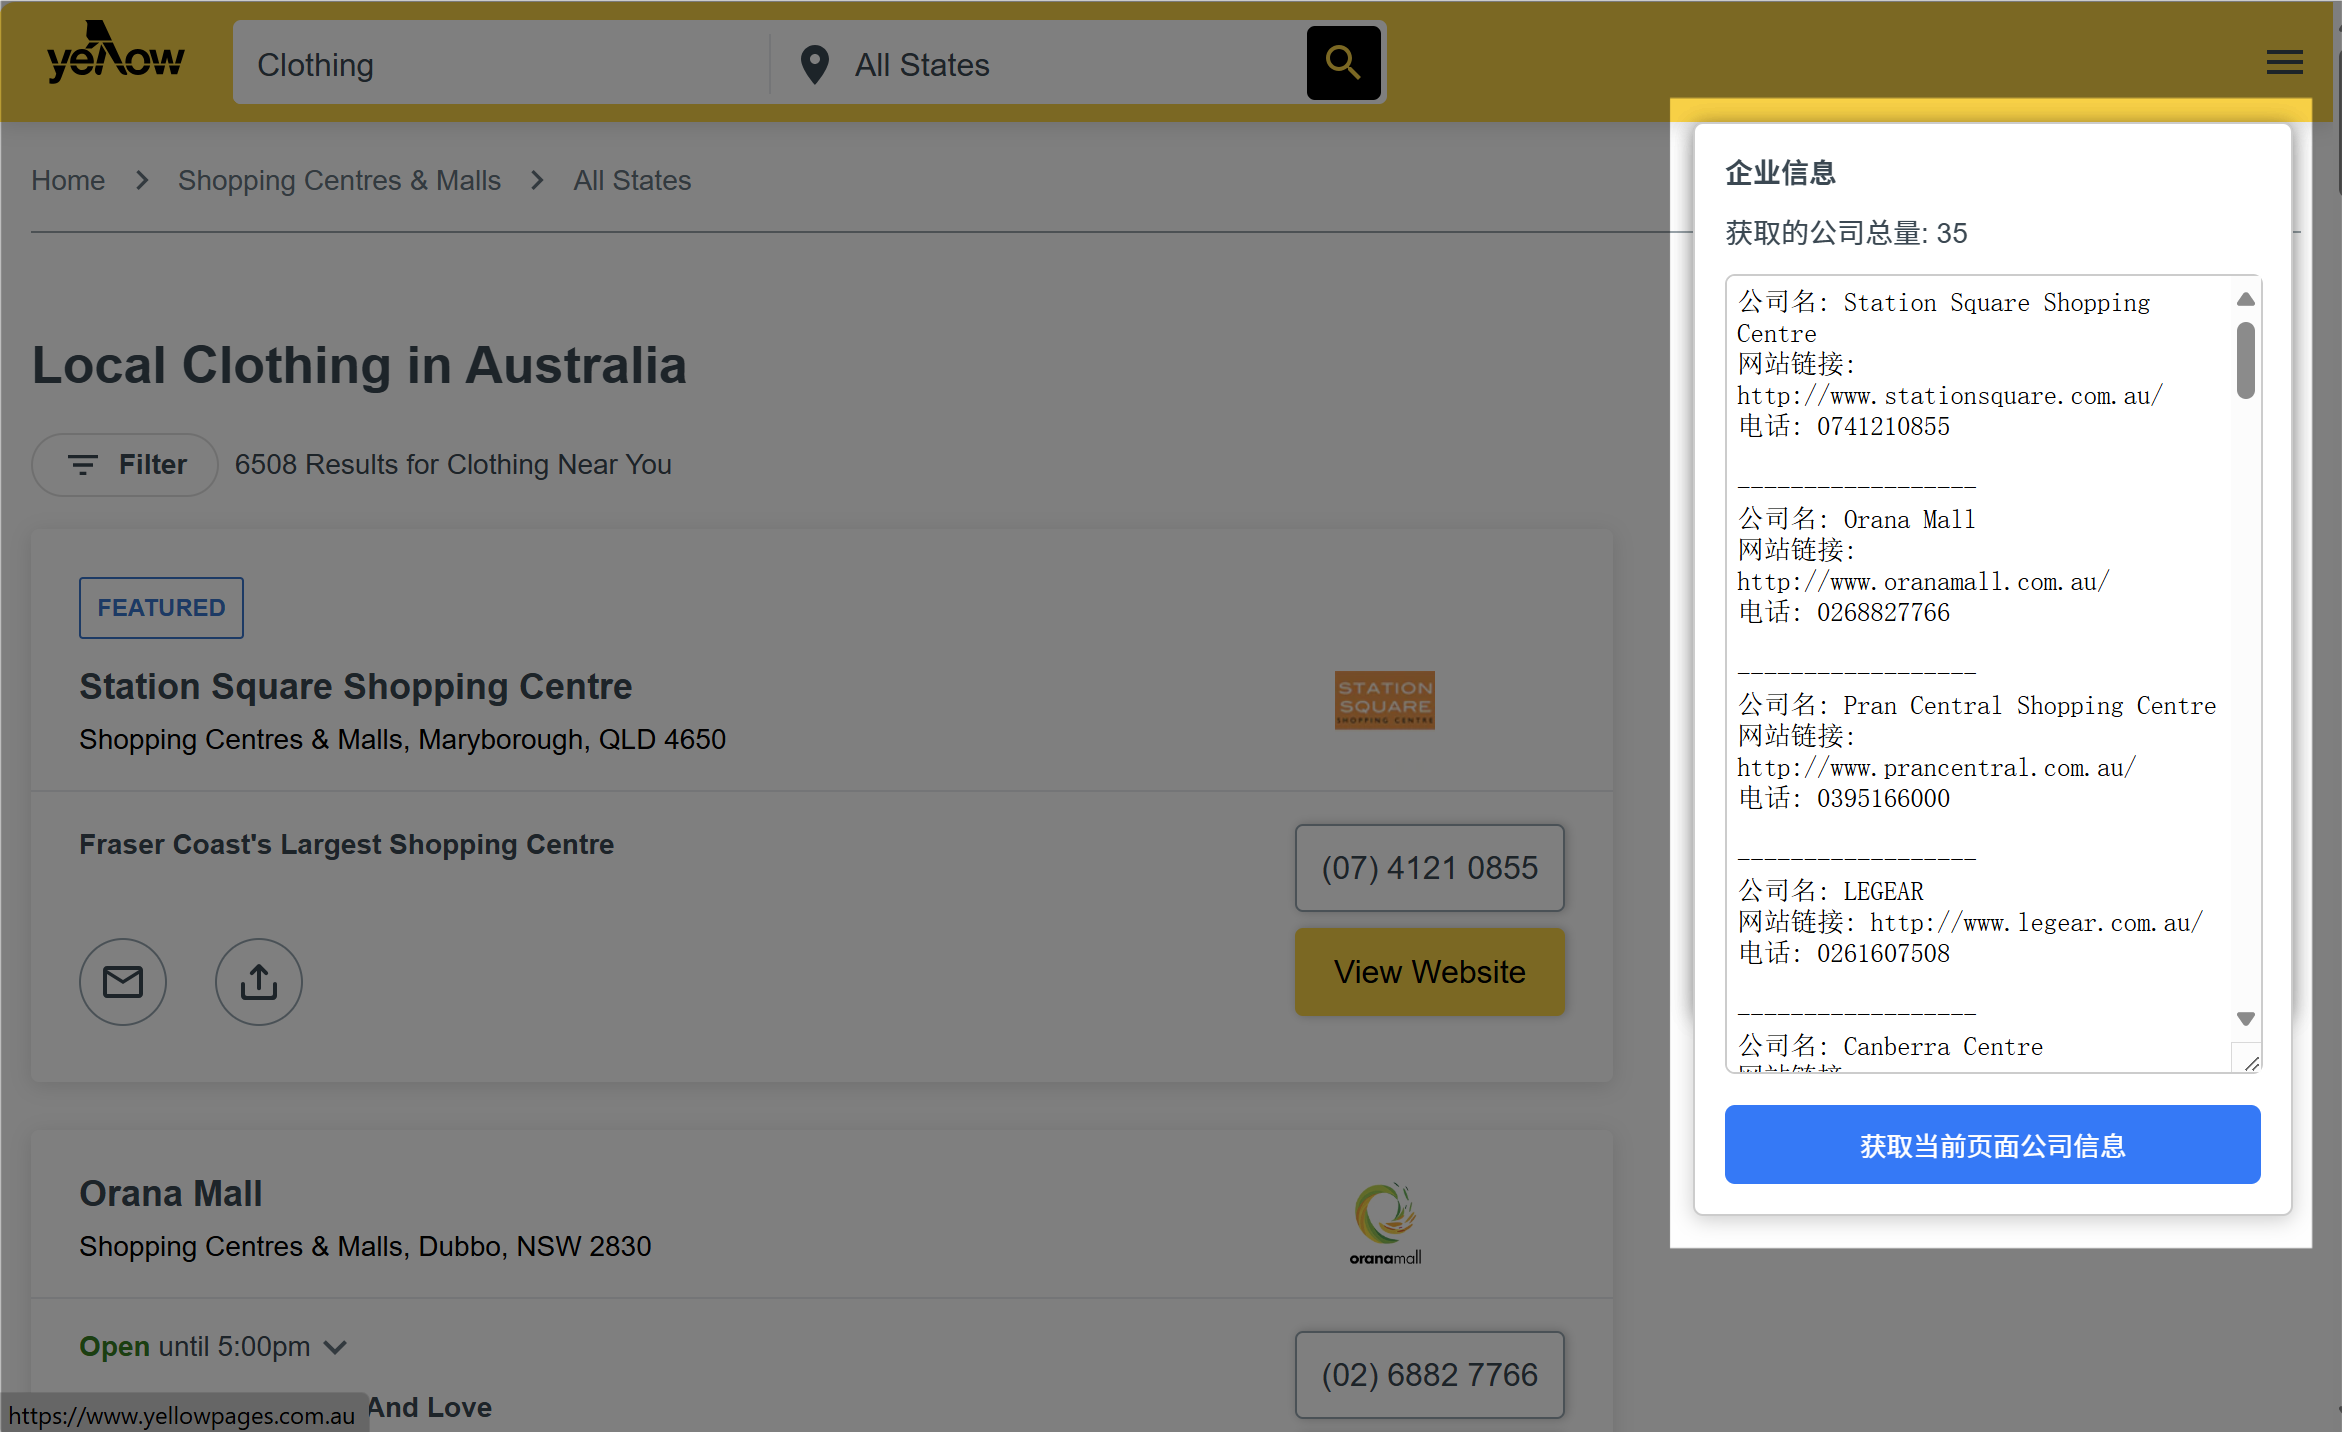Viewport: 2342px width, 1432px height.
Task: Click the share icon for Station Square
Action: pyautogui.click(x=259, y=981)
